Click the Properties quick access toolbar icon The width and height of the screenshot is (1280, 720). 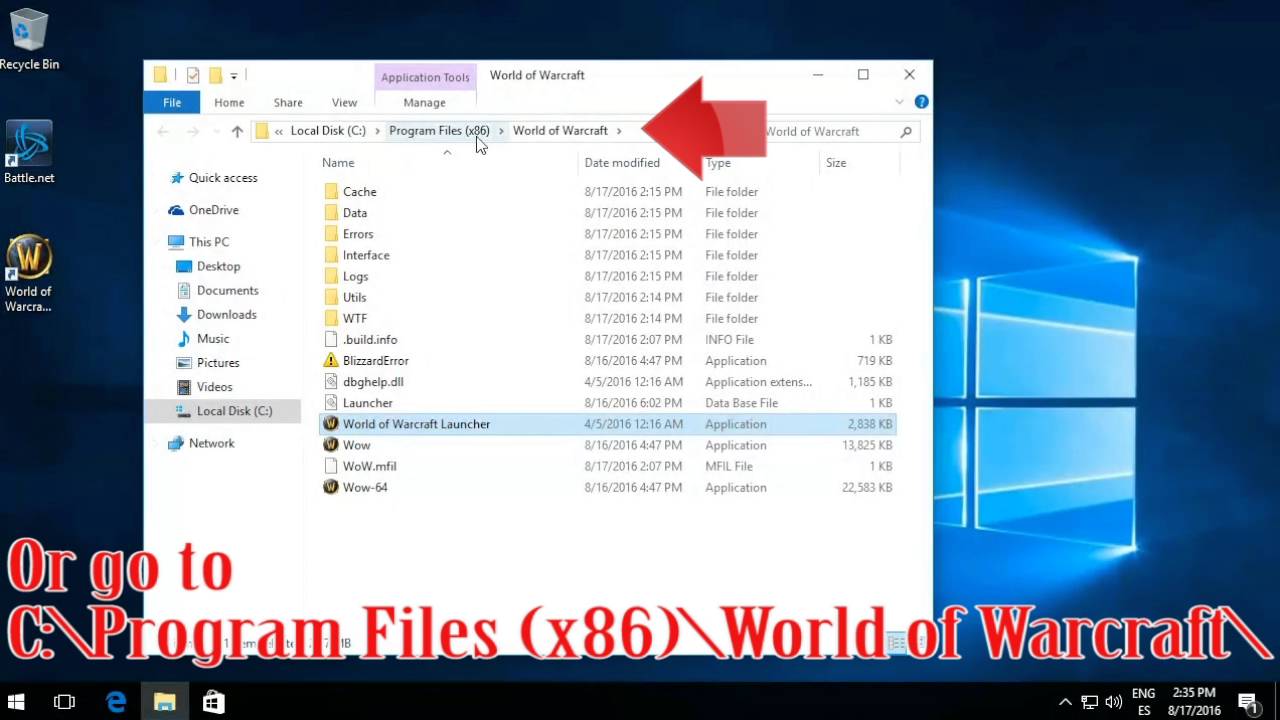tap(193, 75)
